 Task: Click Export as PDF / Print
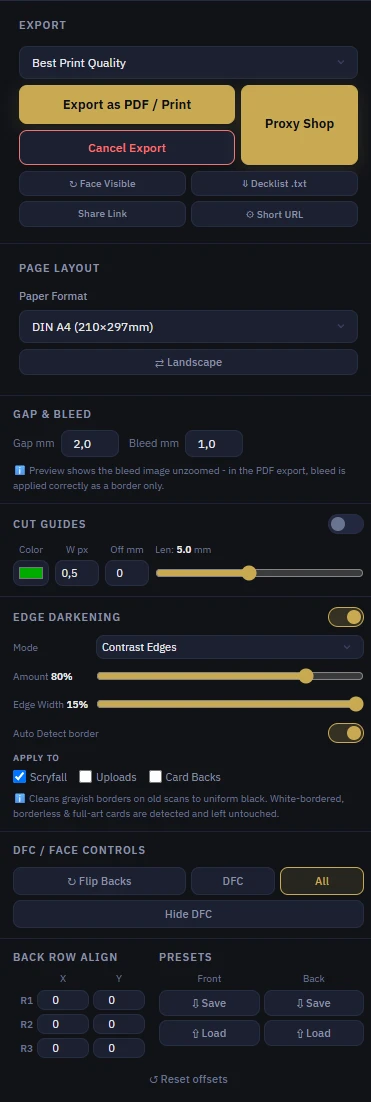click(127, 105)
